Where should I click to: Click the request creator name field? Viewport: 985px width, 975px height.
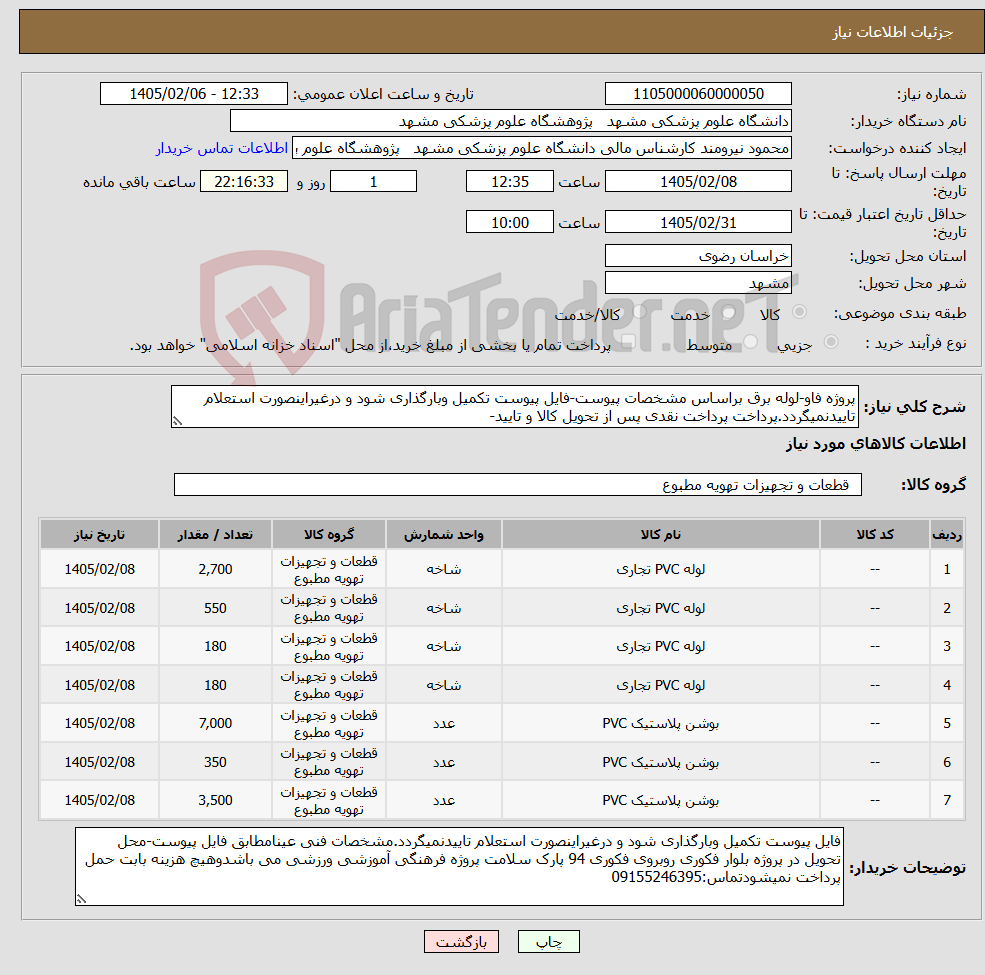point(541,148)
